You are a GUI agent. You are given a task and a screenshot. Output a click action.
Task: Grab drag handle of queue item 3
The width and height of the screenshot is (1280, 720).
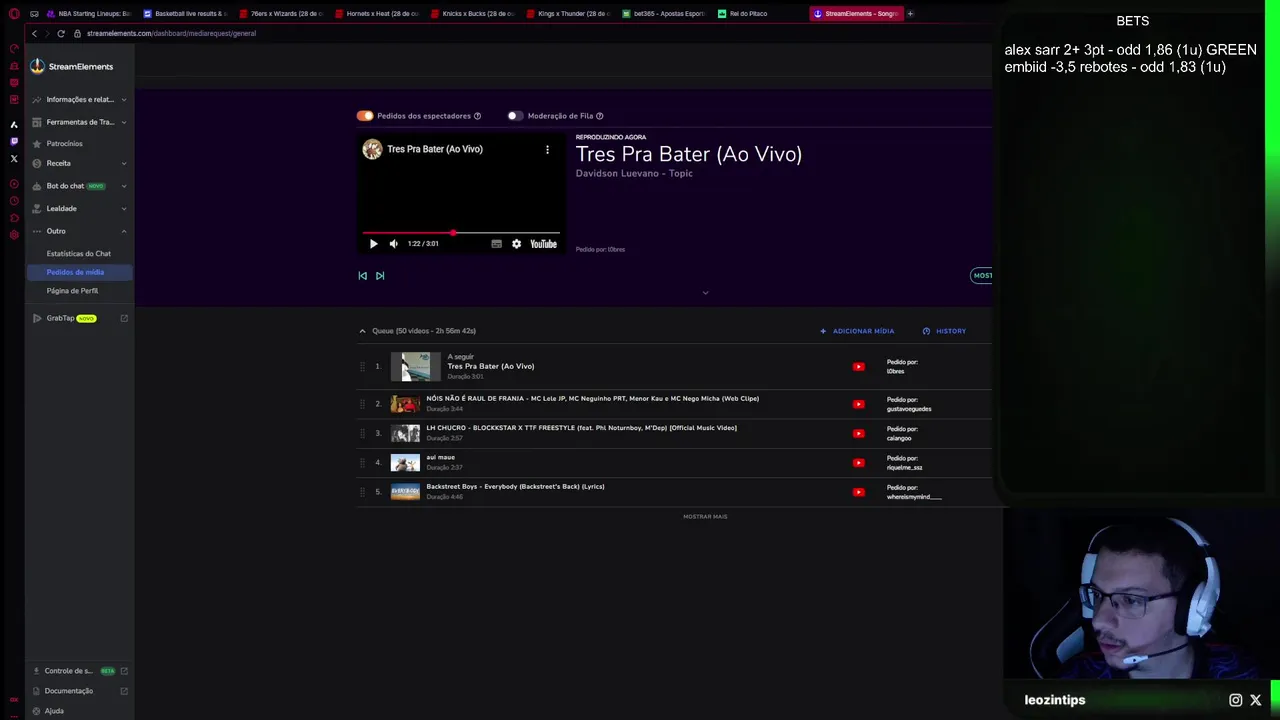click(362, 434)
